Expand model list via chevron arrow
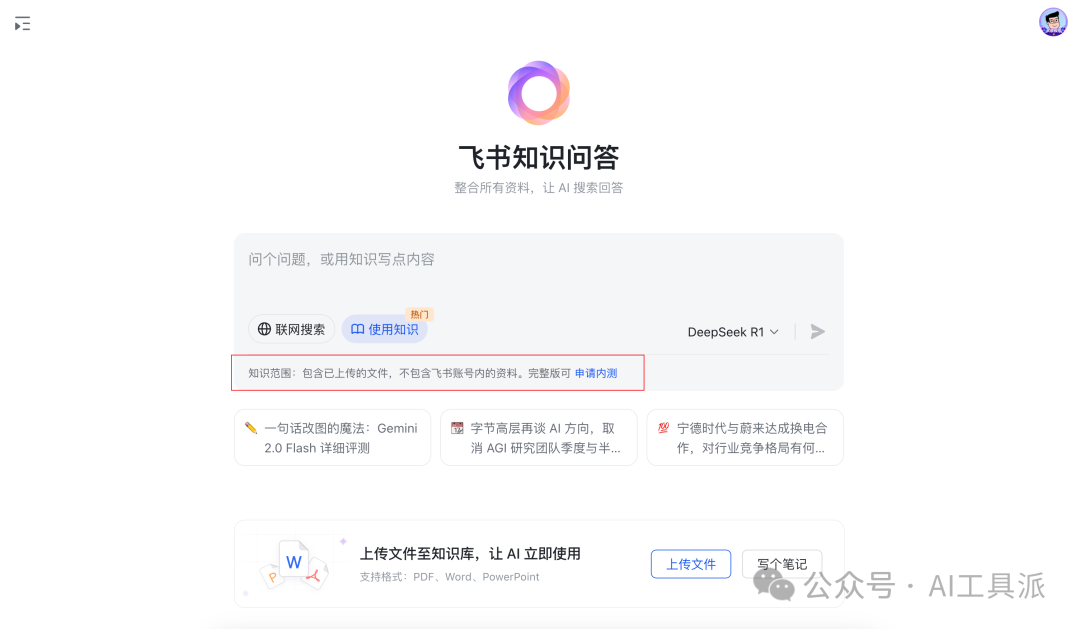The width and height of the screenshot is (1080, 629). pos(774,332)
